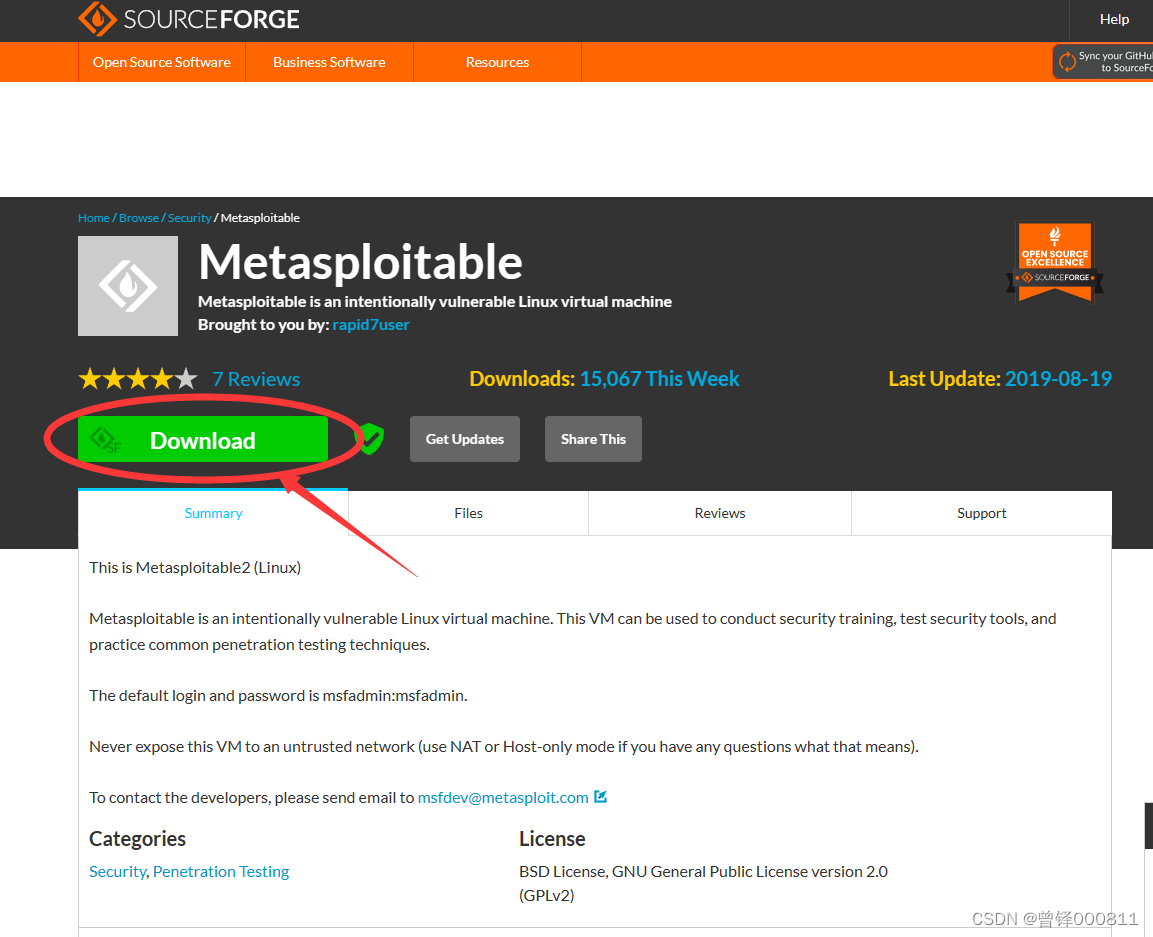
Task: Open the Penetration Testing category link
Action: pyautogui.click(x=221, y=872)
